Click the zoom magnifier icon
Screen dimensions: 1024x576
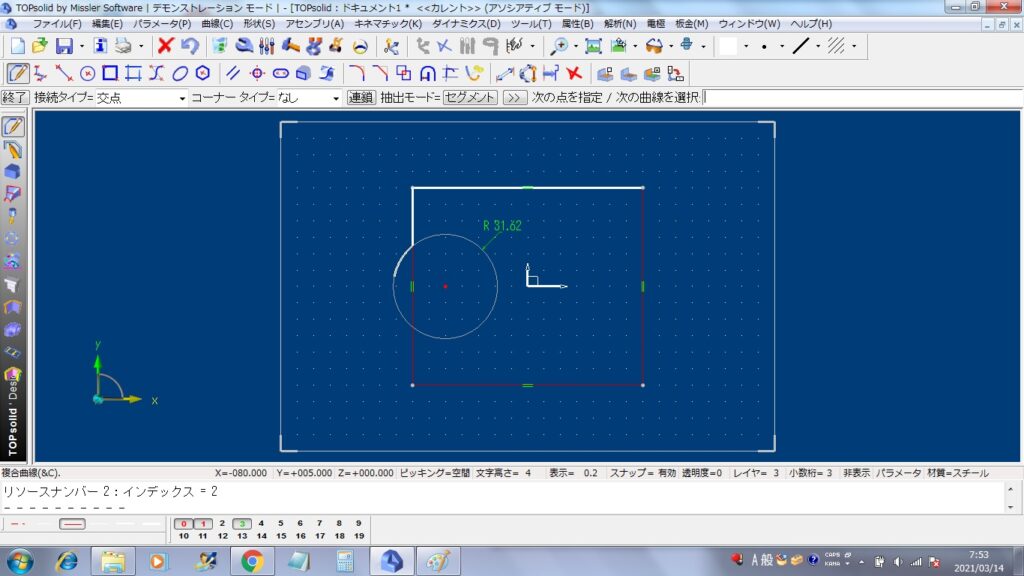(x=559, y=46)
